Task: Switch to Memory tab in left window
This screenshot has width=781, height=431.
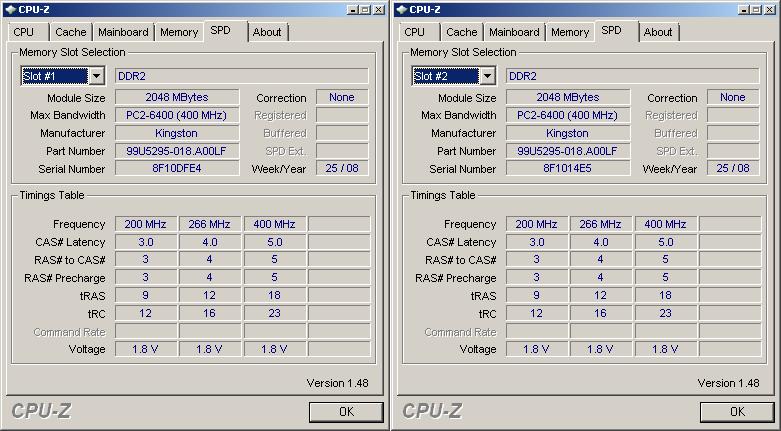Action: [x=179, y=32]
